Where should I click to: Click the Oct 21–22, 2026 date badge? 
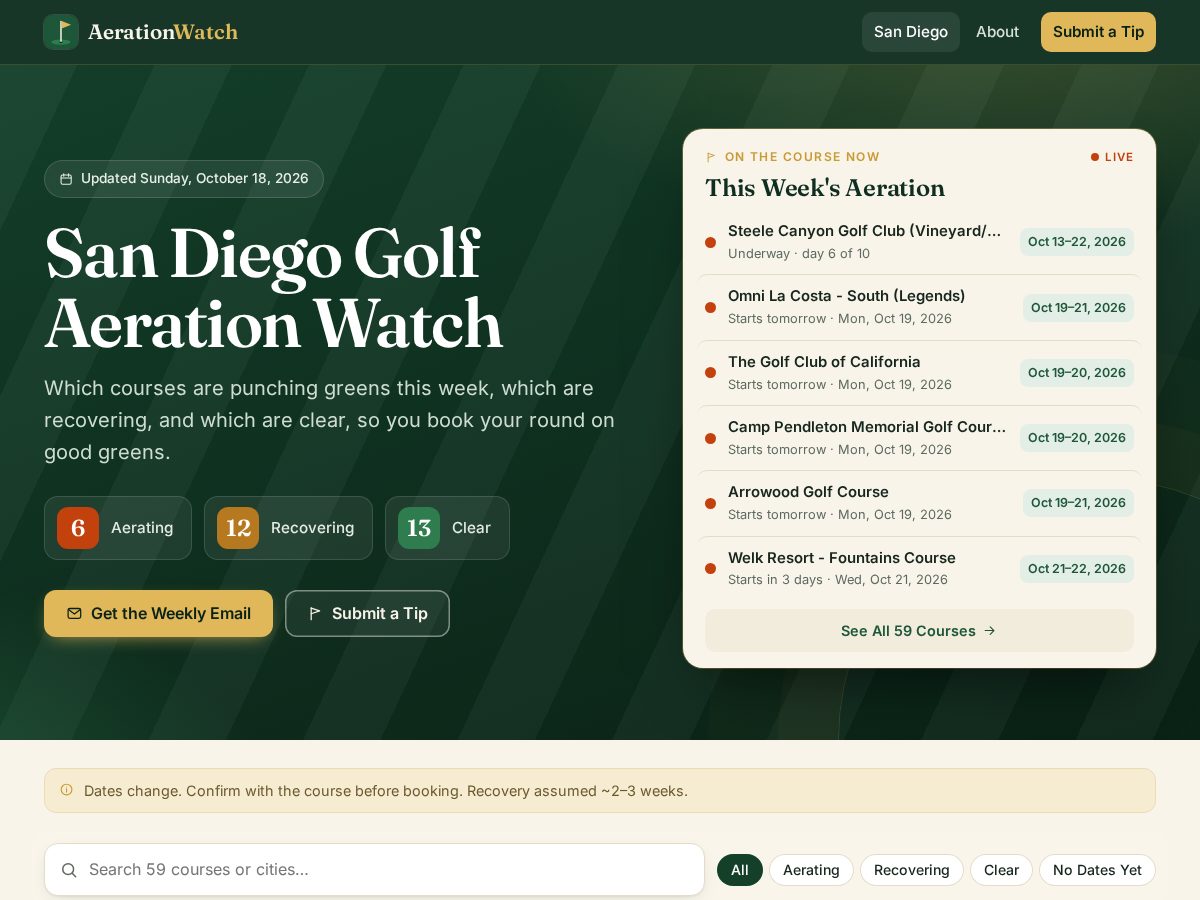(1077, 568)
